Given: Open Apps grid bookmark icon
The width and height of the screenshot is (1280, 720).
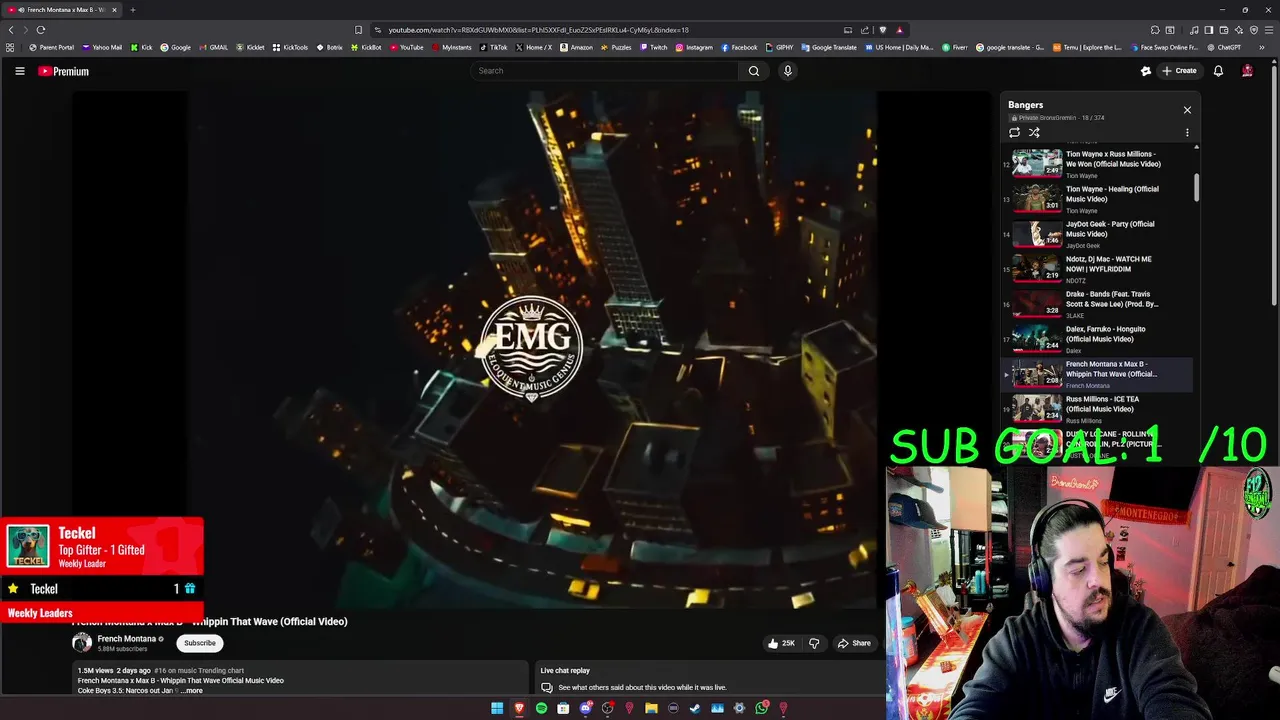Looking at the screenshot, I should tap(10, 47).
